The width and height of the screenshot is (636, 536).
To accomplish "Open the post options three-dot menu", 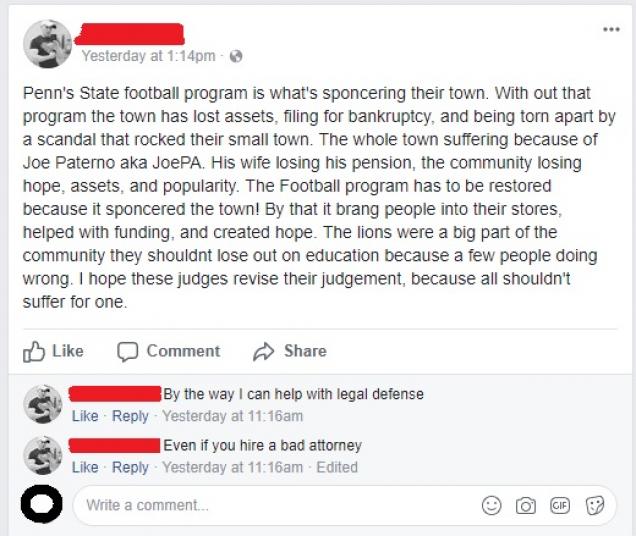I will [611, 30].
